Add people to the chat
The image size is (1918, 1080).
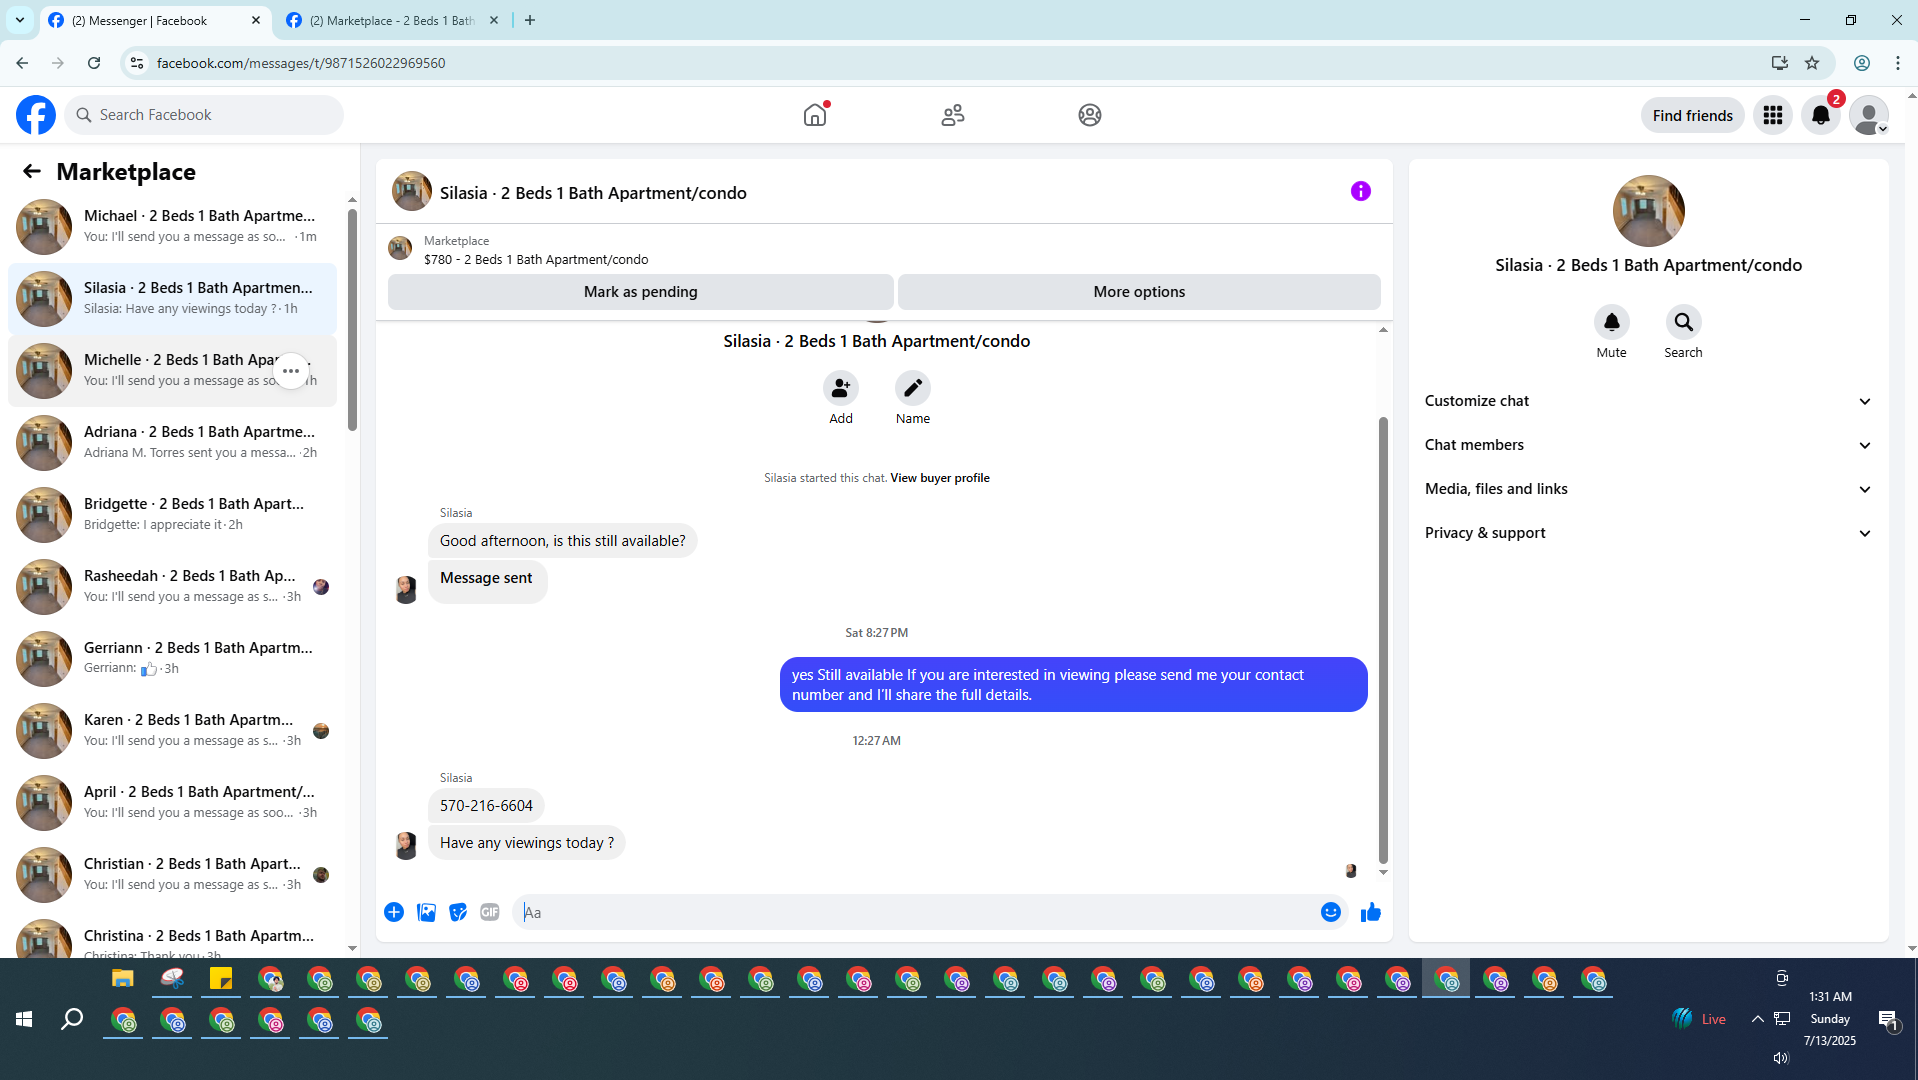(x=841, y=388)
